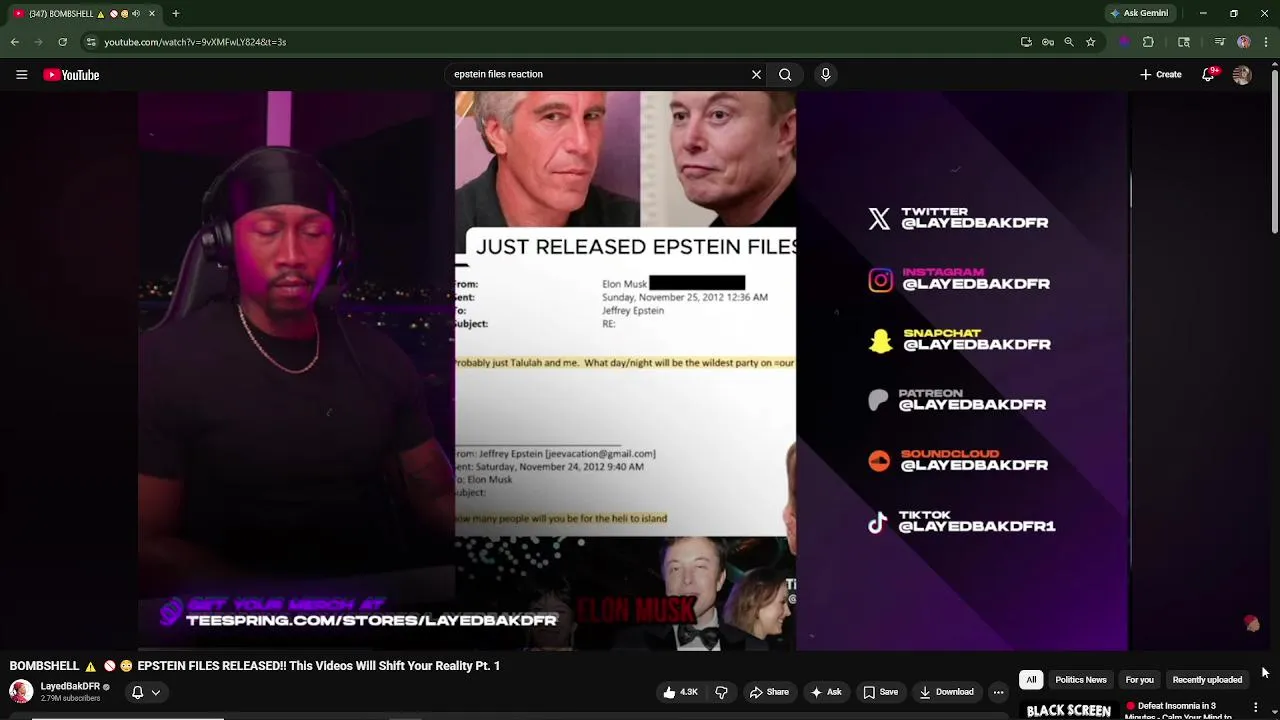Open a new tab with the plus
1280x720 pixels.
(175, 13)
